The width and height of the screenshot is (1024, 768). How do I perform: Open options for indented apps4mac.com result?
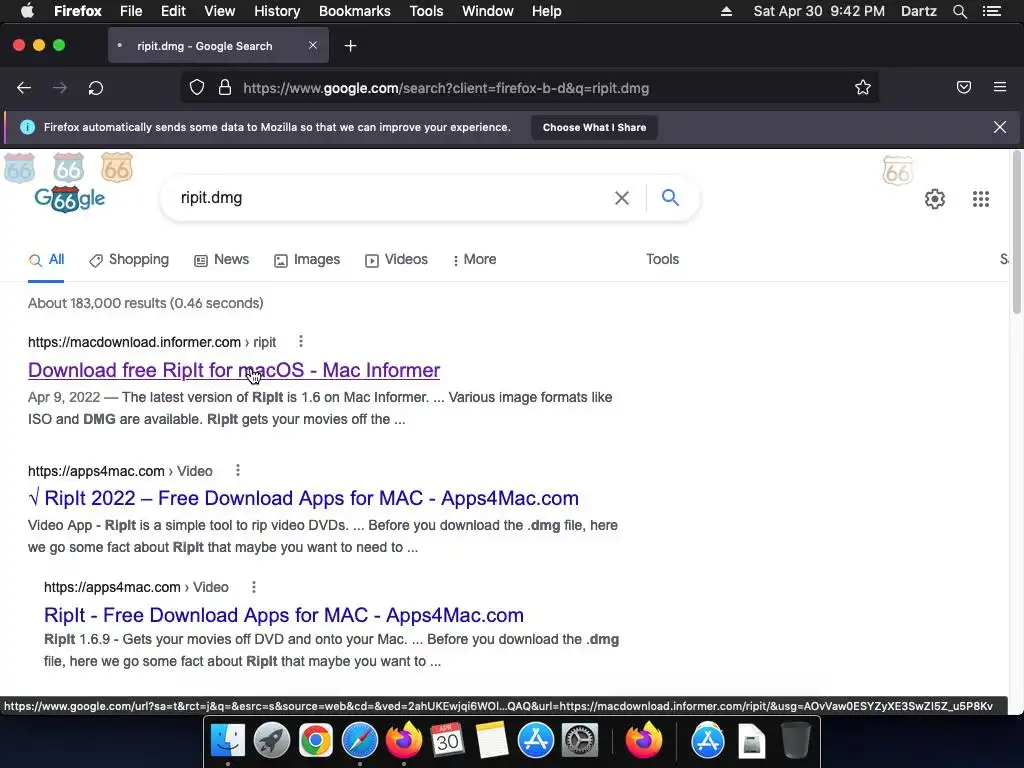pos(254,586)
